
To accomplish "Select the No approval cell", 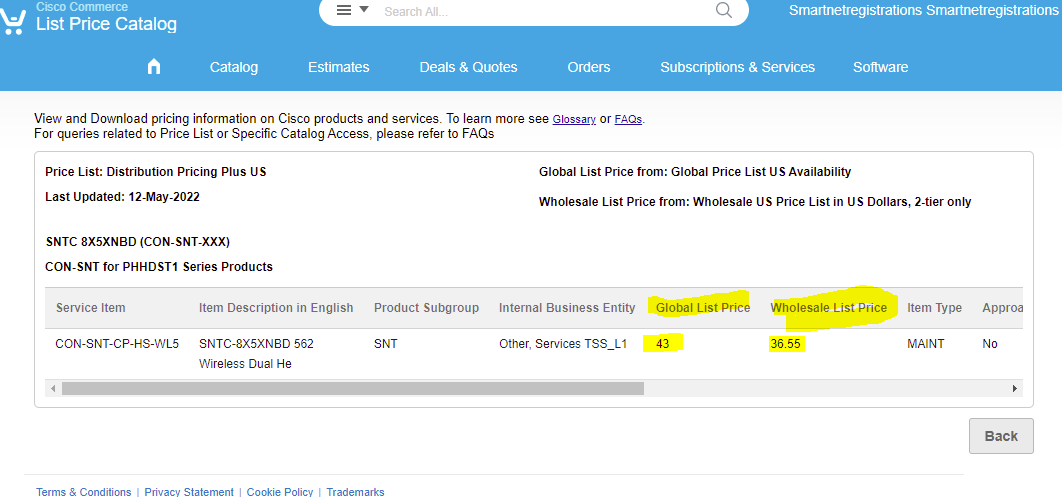I will 990,343.
